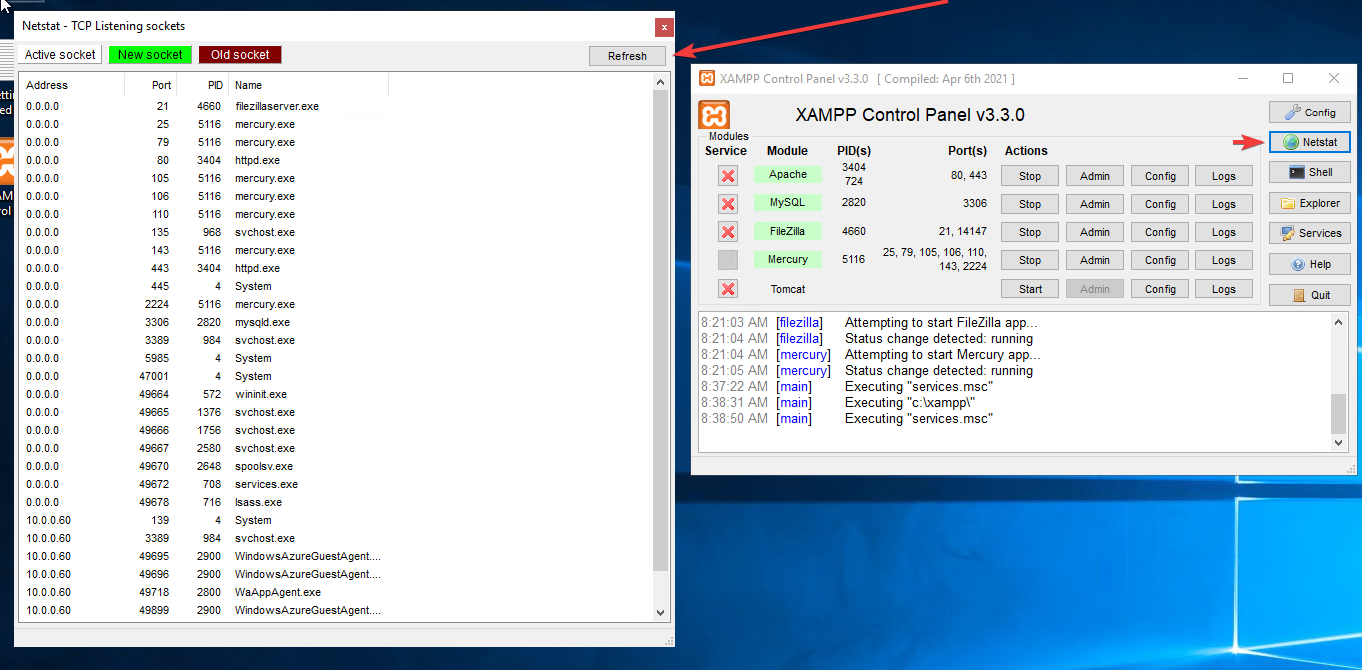
Task: Open MySQL Logs menu
Action: [1224, 204]
